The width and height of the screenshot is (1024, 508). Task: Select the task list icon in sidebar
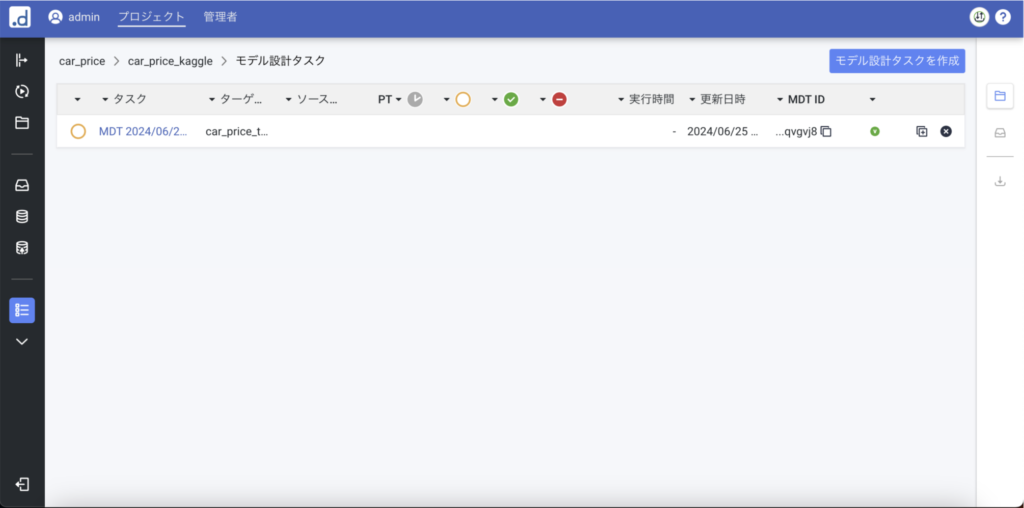[22, 310]
